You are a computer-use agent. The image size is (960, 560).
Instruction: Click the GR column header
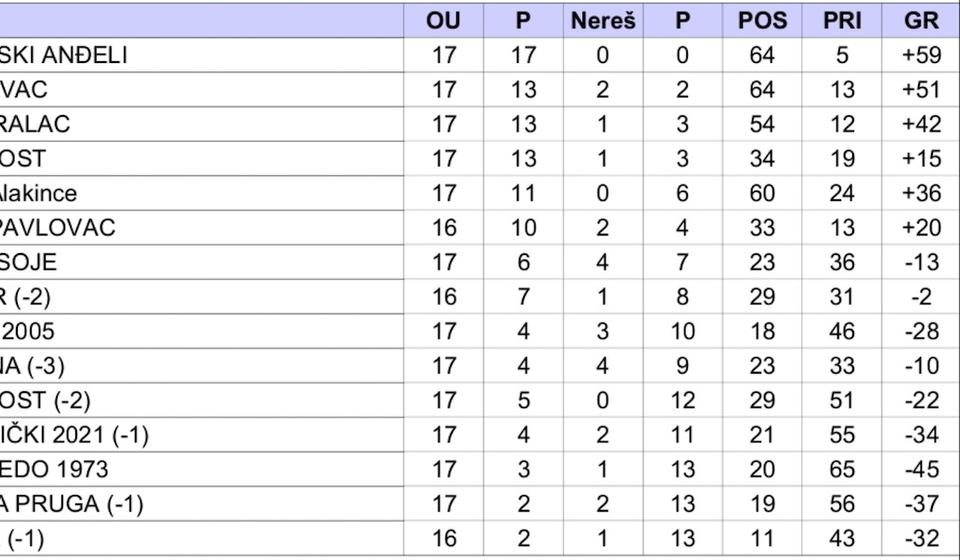click(921, 20)
